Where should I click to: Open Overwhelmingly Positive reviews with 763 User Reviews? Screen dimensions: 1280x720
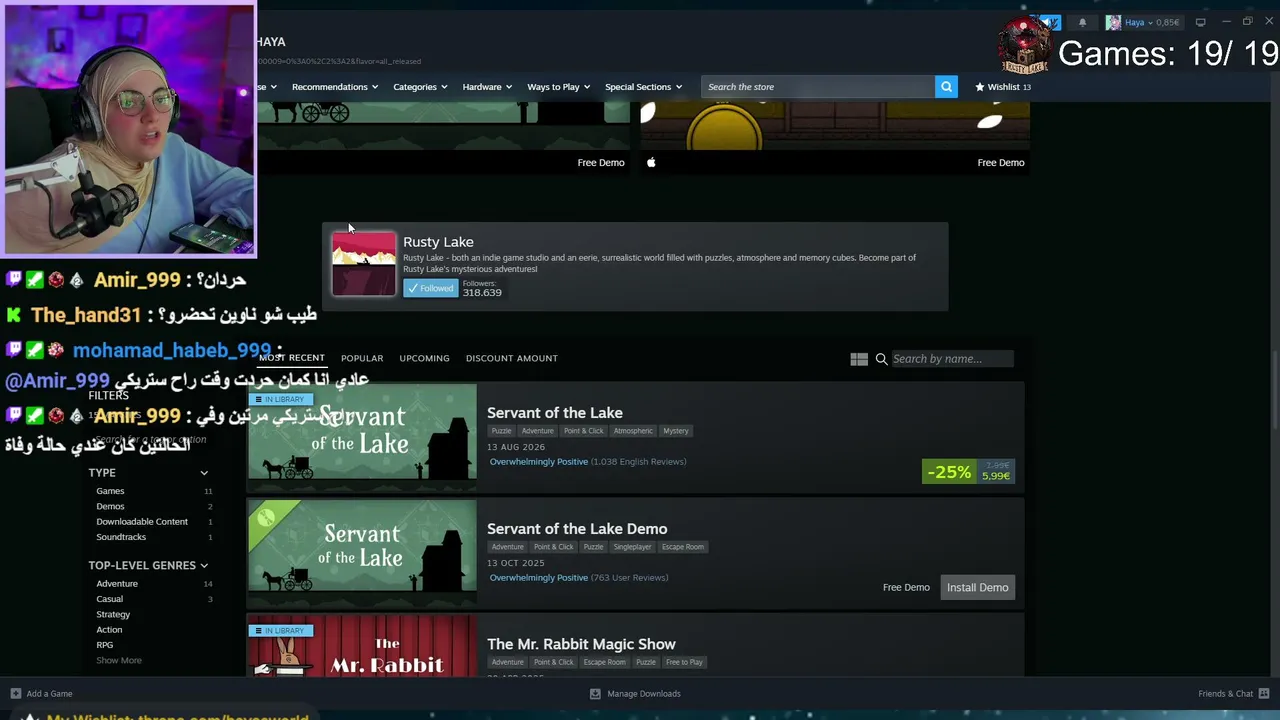579,578
